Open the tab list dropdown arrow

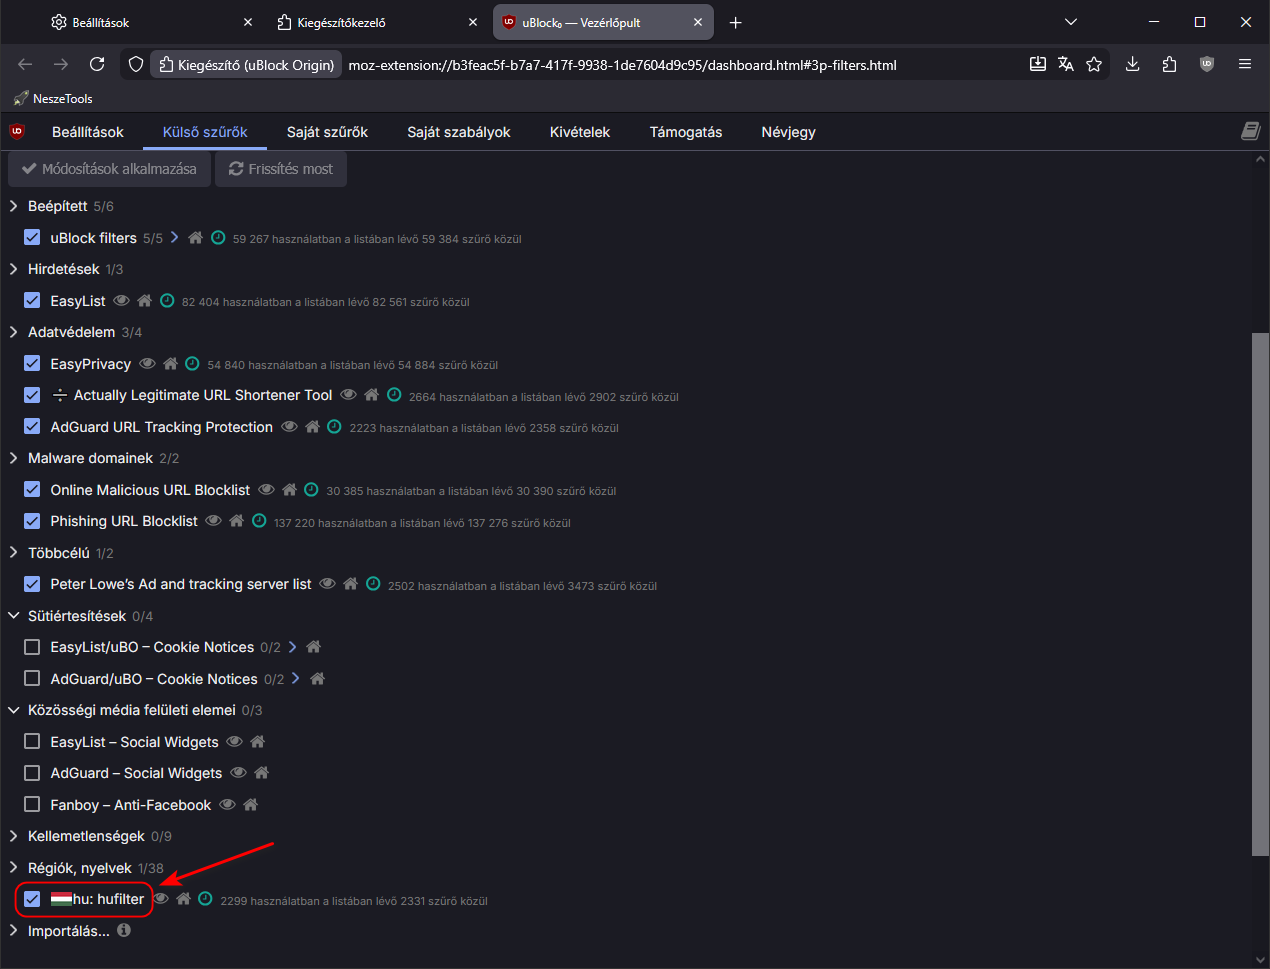point(1071,22)
